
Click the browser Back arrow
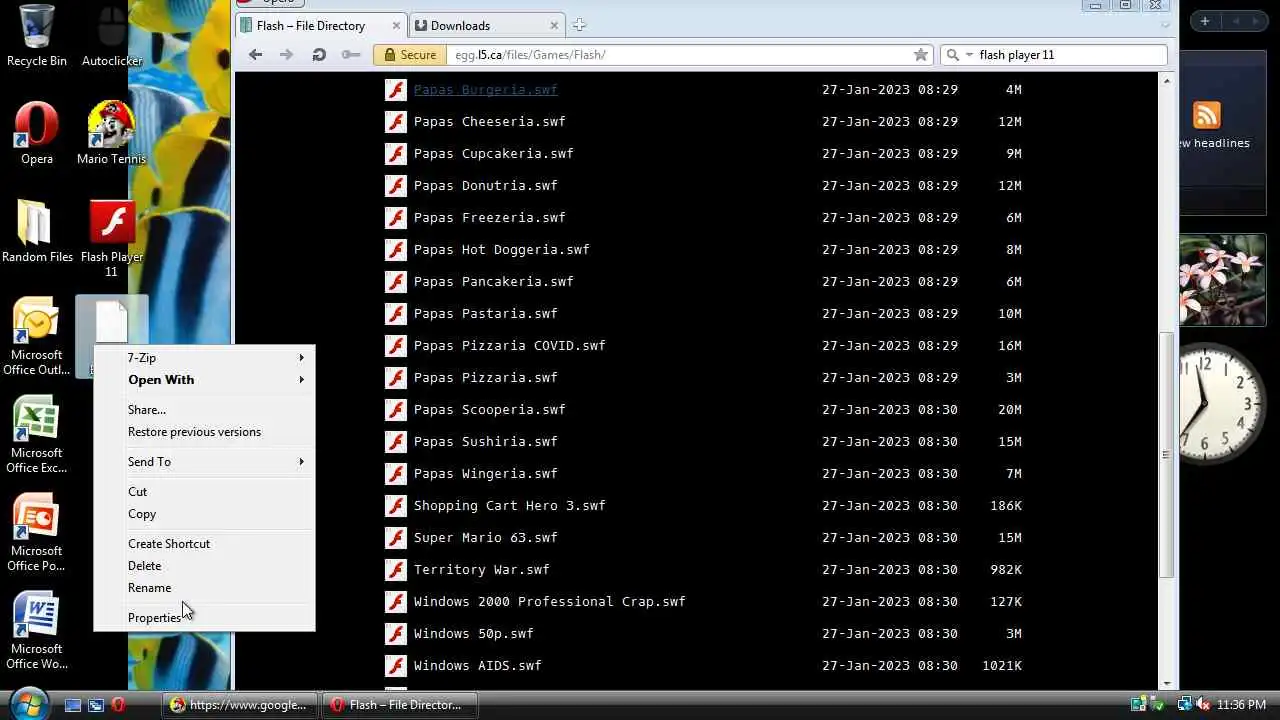click(255, 55)
